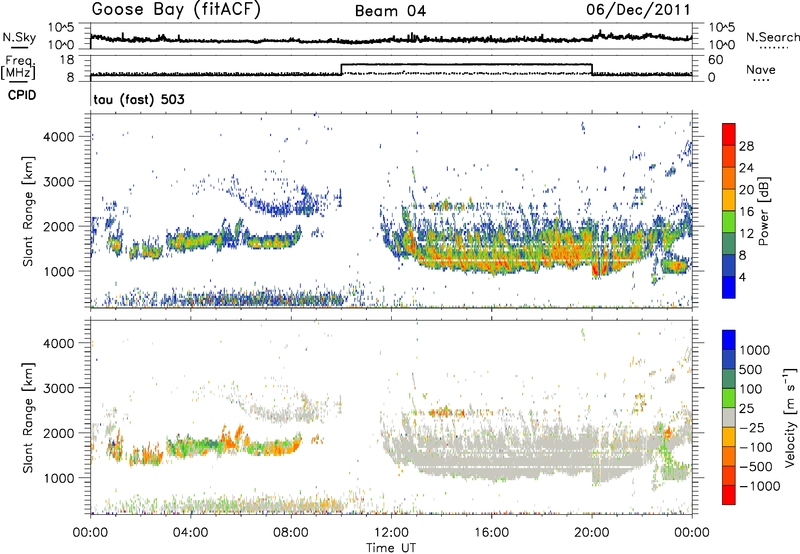Viewport: 800px width, 554px height.
Task: Click the '12:00' time tick label
Action: [391, 533]
